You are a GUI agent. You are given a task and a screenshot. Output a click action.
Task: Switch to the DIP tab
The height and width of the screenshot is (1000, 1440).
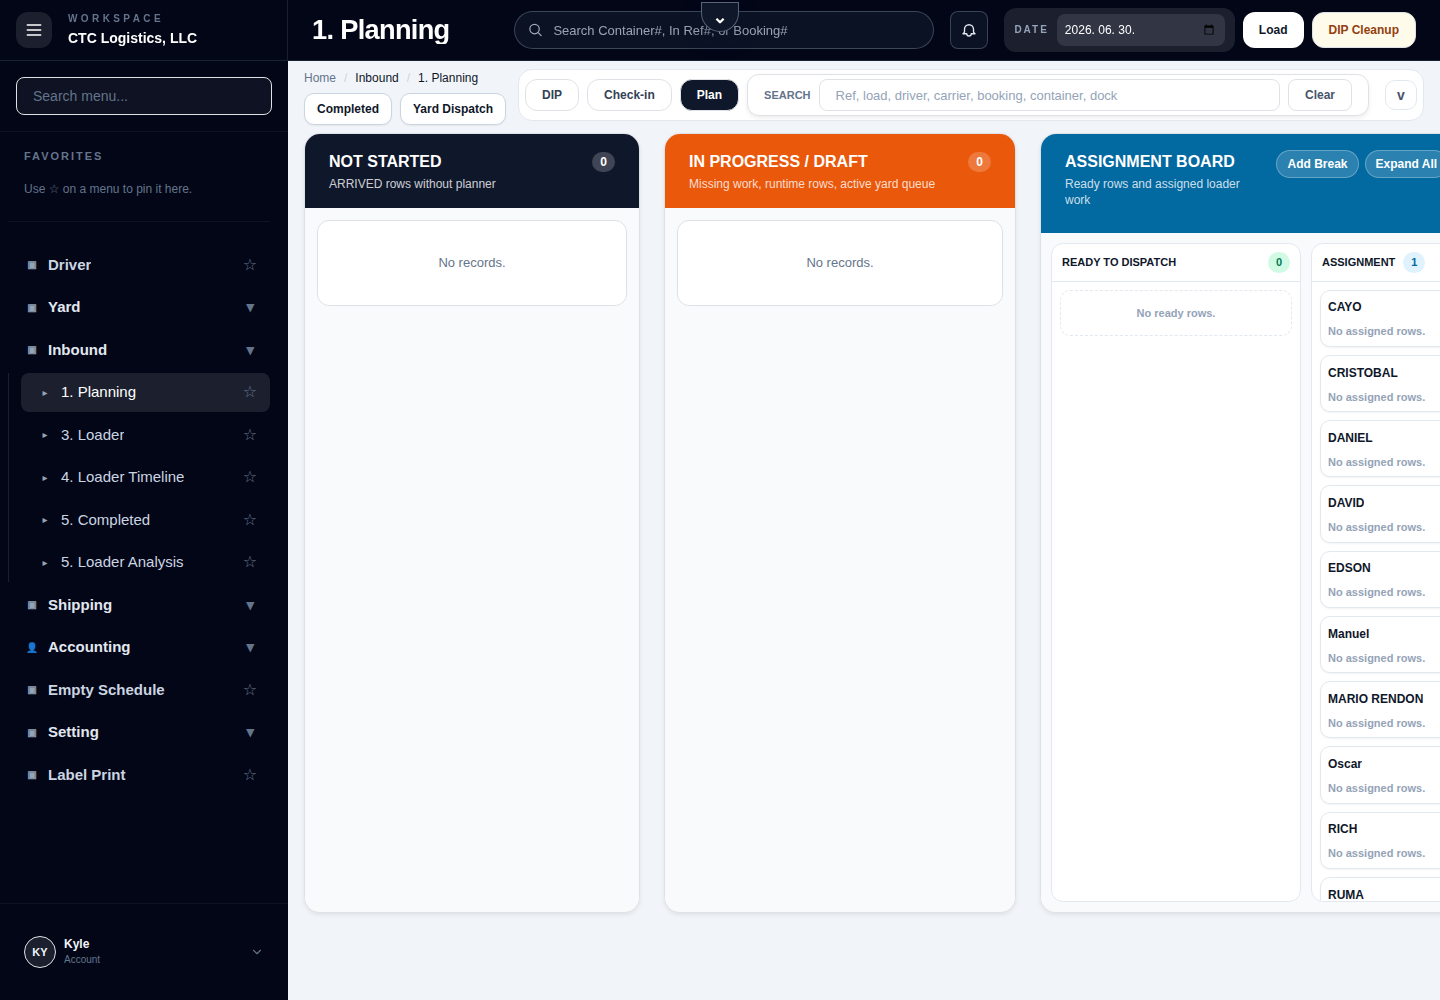pos(552,95)
